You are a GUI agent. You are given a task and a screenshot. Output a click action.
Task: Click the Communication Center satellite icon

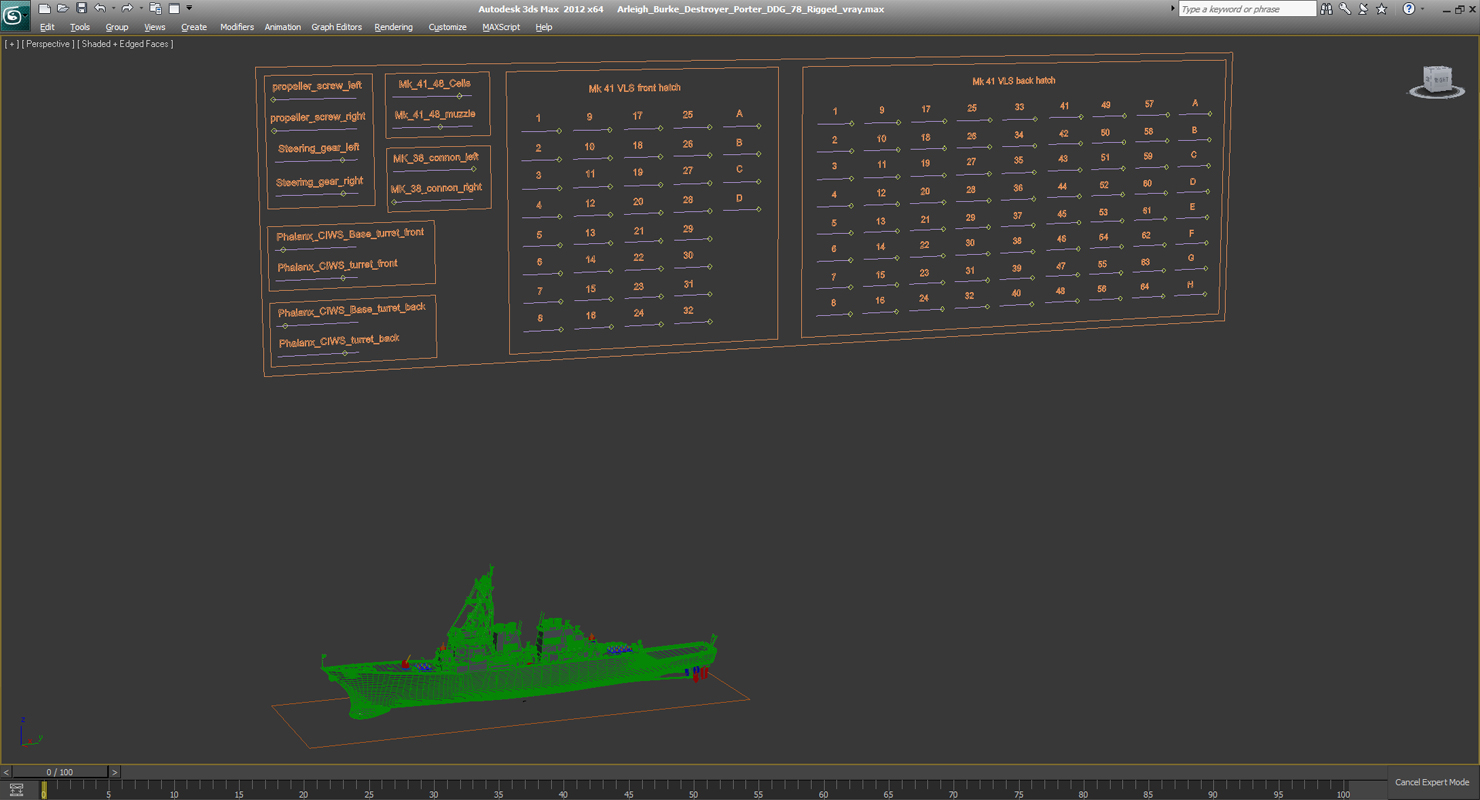(x=1363, y=9)
